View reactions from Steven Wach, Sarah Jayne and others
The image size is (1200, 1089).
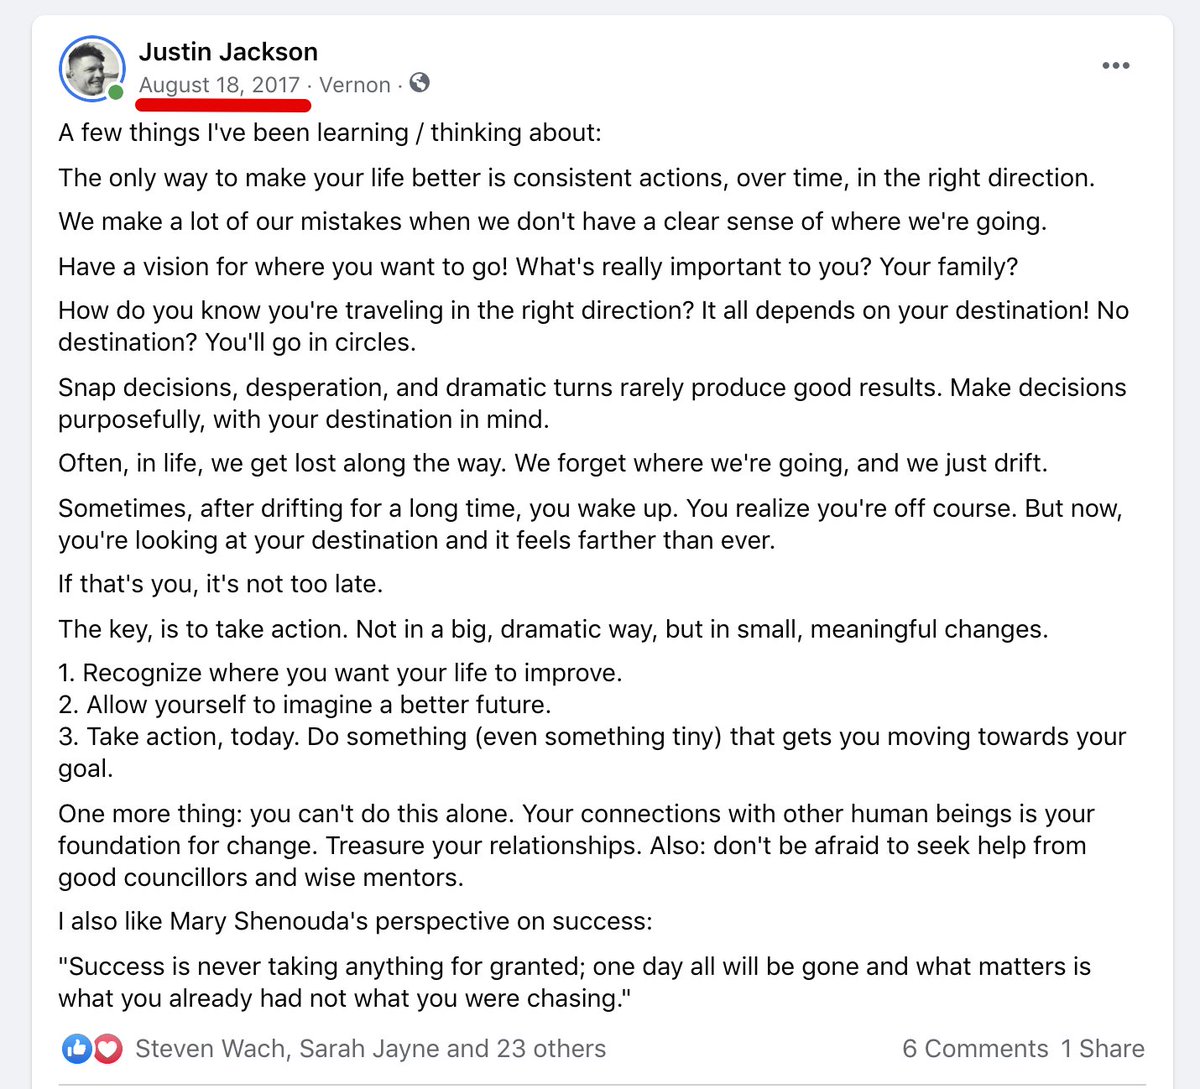click(370, 1048)
